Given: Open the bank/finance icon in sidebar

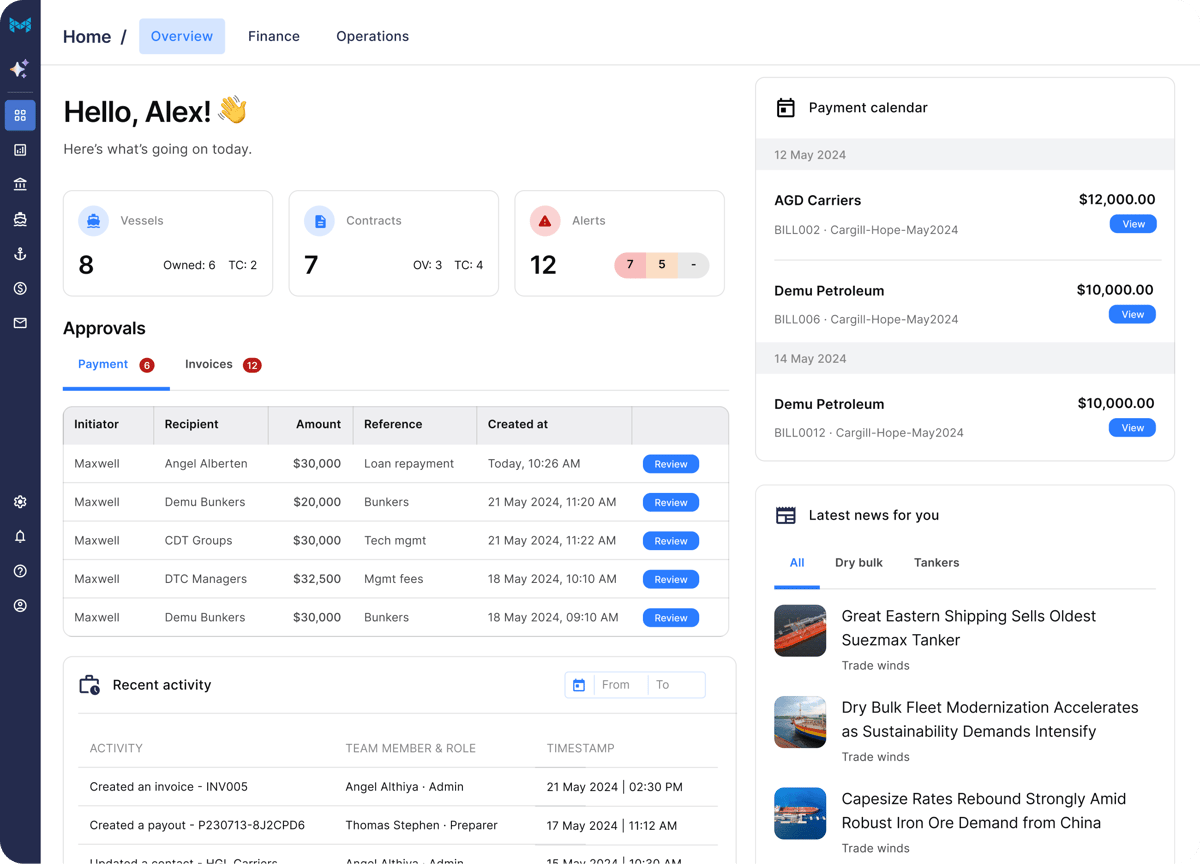Looking at the screenshot, I should pyautogui.click(x=20, y=184).
